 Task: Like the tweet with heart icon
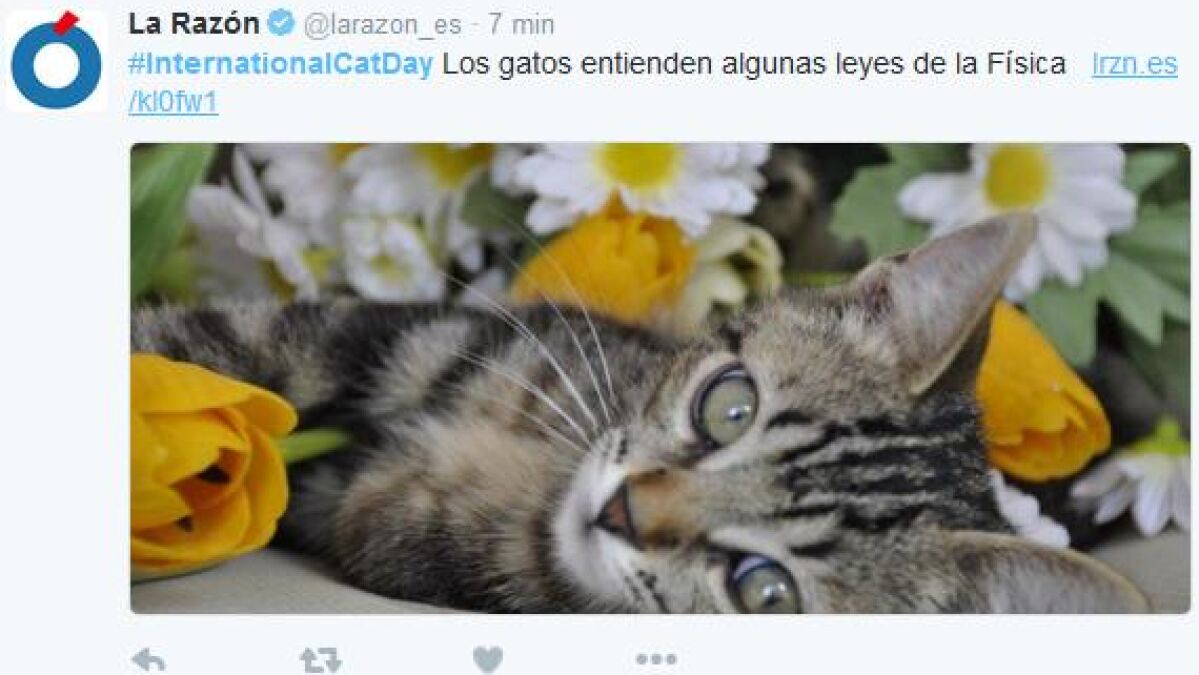tap(488, 658)
